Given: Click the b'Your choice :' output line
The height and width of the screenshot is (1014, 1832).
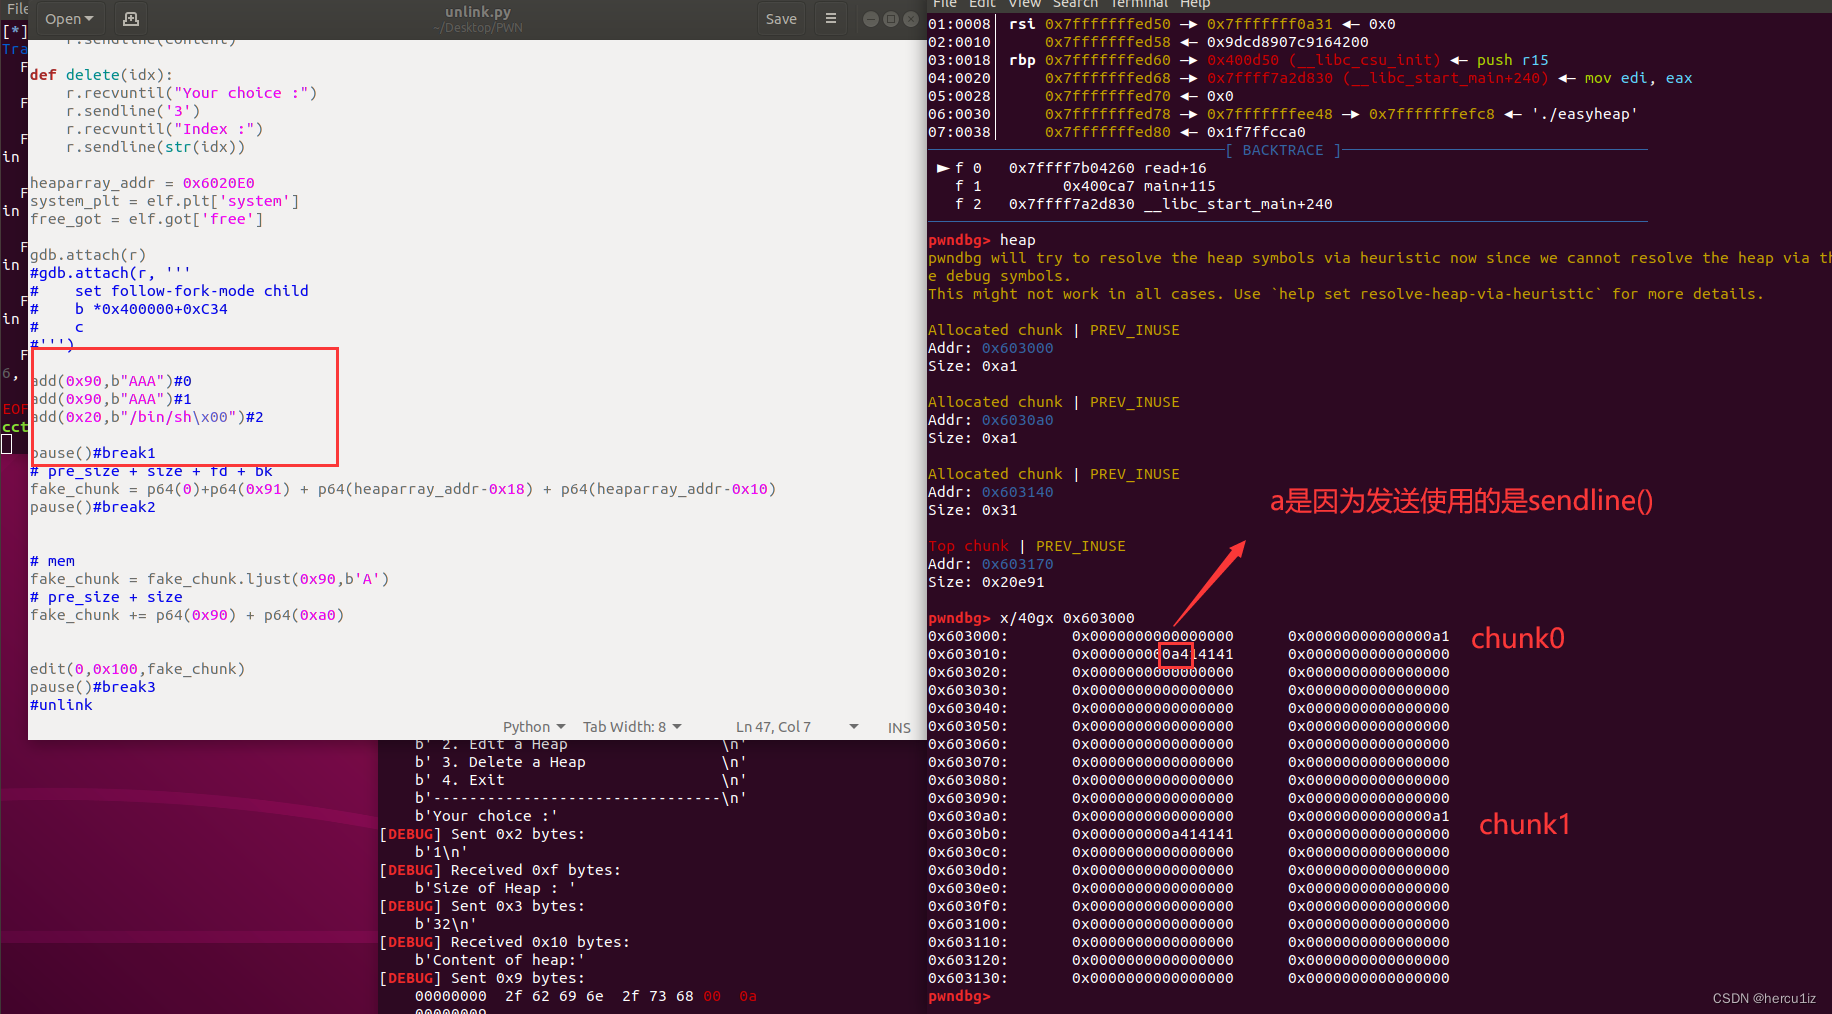Looking at the screenshot, I should (x=486, y=816).
